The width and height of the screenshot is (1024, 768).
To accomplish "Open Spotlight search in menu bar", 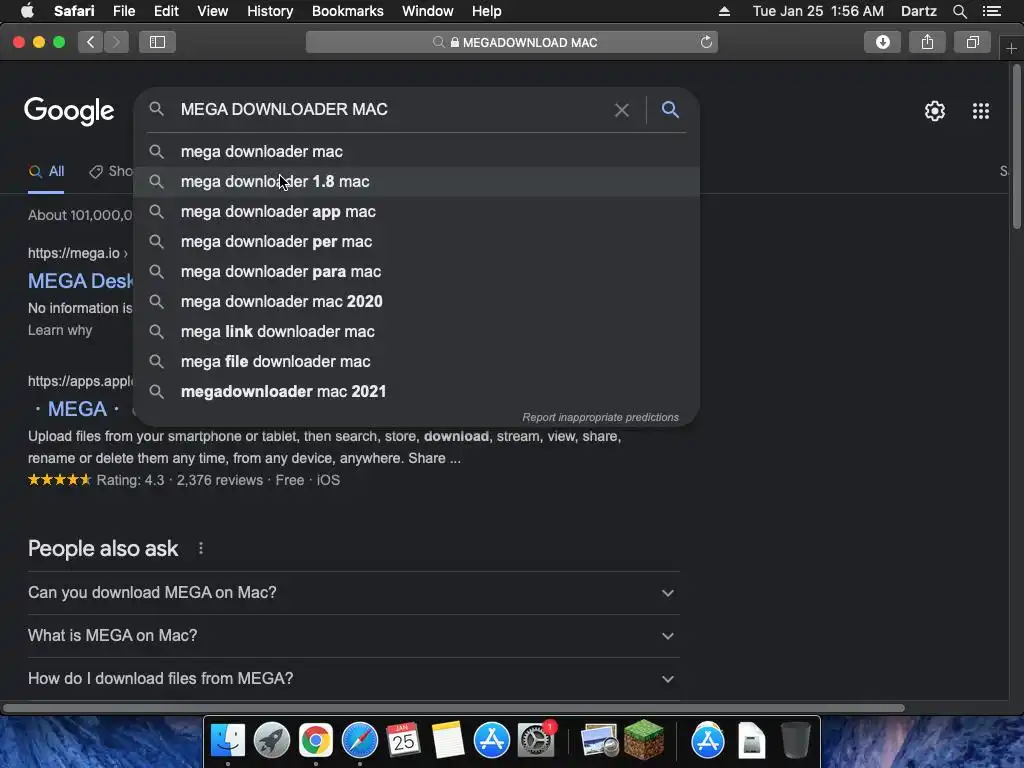I will [959, 11].
